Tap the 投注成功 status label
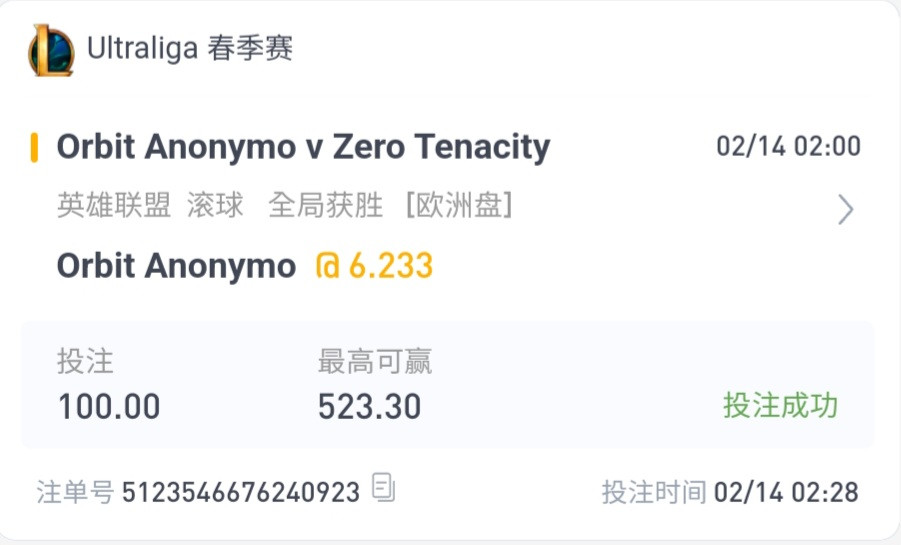The height and width of the screenshot is (545, 901). coord(780,405)
